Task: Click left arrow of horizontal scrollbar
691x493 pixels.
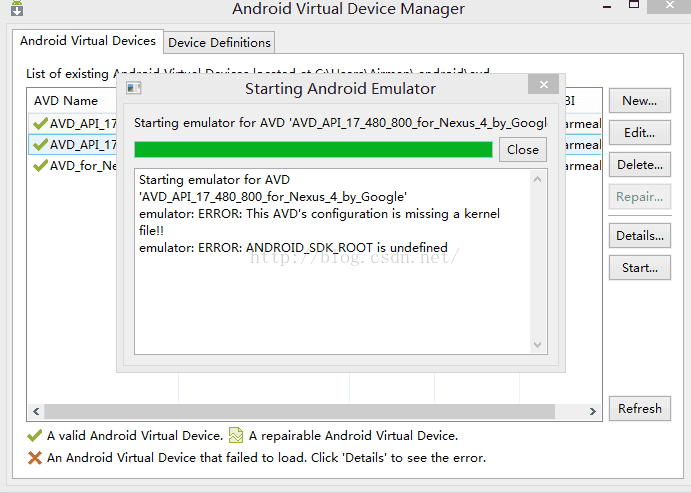Action: (36, 411)
